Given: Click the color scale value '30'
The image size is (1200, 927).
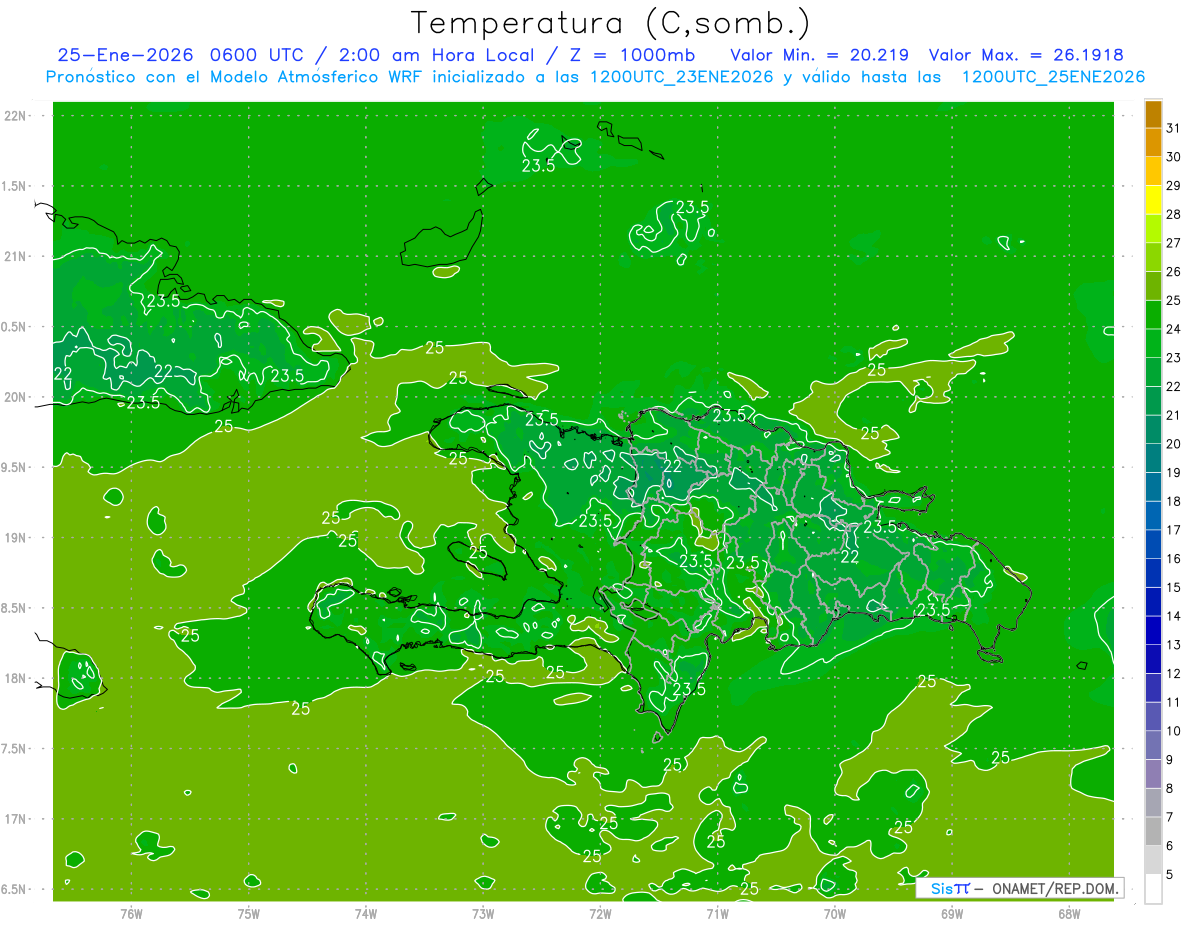Looking at the screenshot, I should pos(1174,157).
